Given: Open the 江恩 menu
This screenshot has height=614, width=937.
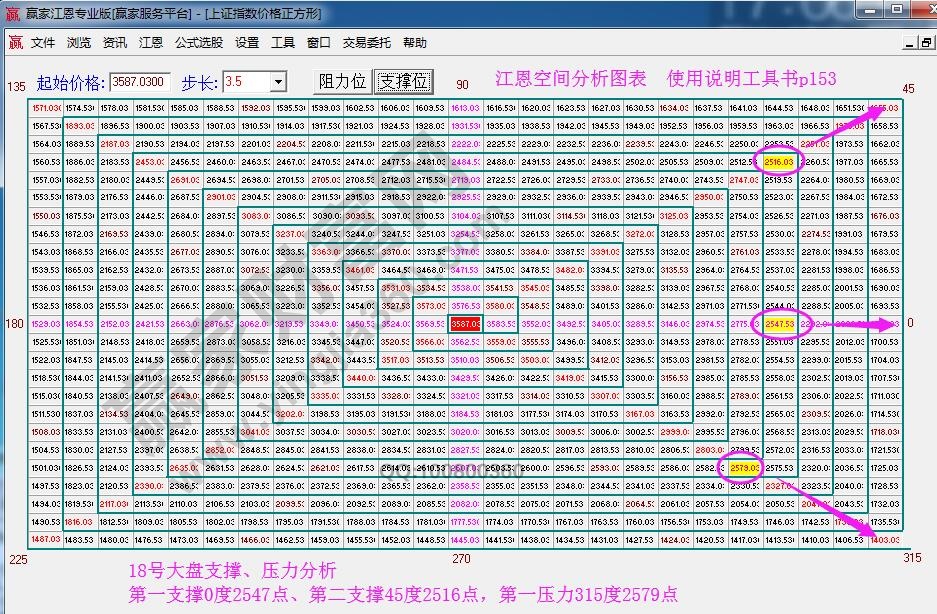Looking at the screenshot, I should pyautogui.click(x=151, y=42).
